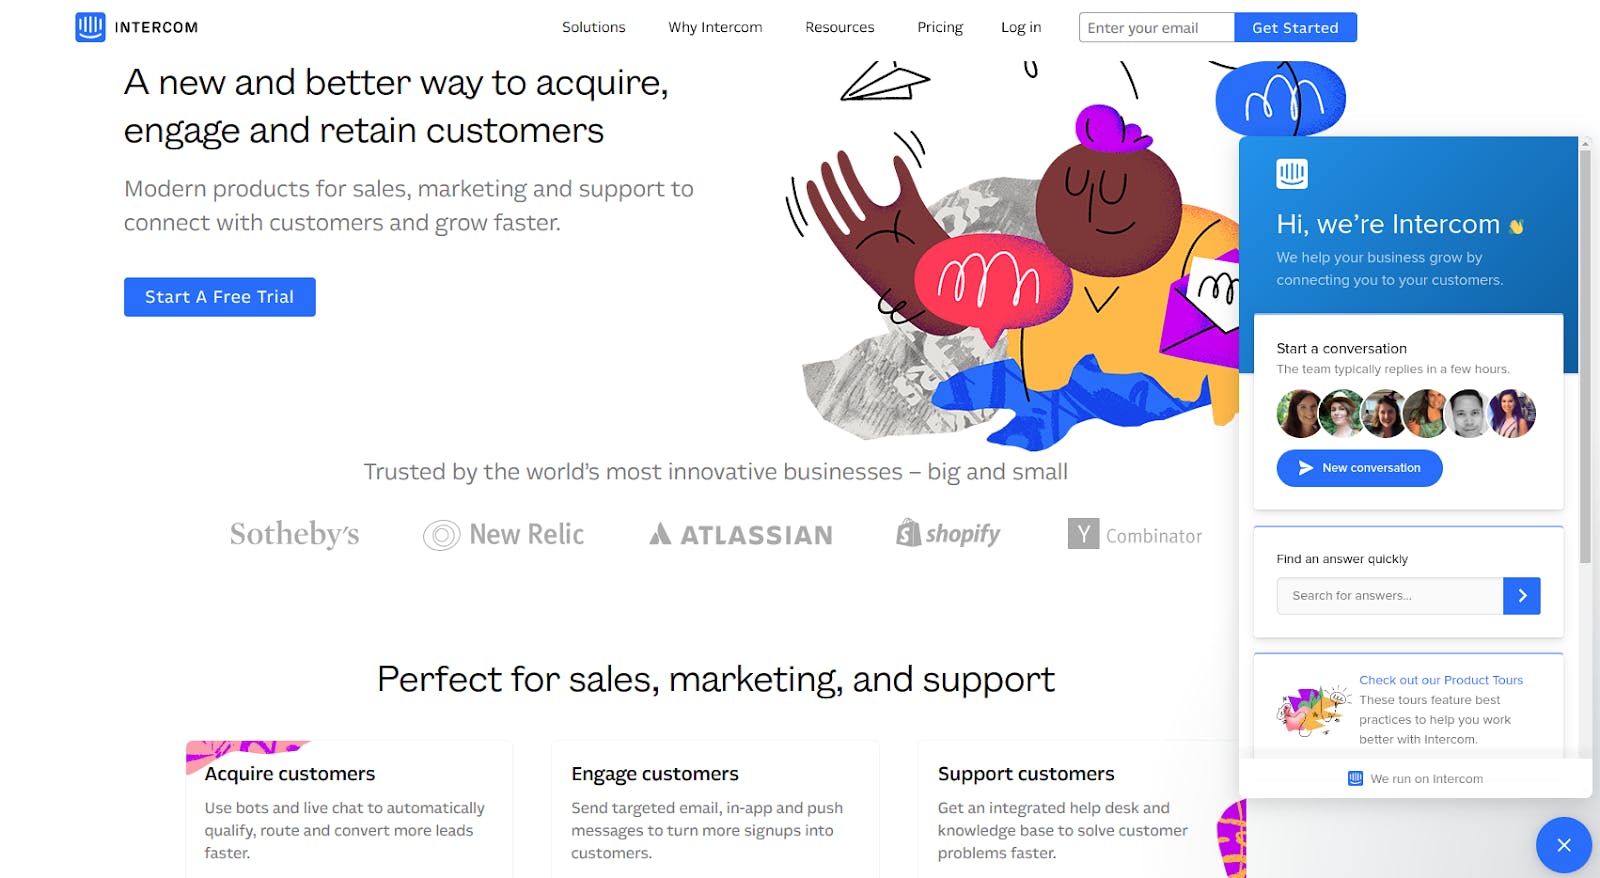Close the chat messenger with X button

pyautogui.click(x=1563, y=845)
